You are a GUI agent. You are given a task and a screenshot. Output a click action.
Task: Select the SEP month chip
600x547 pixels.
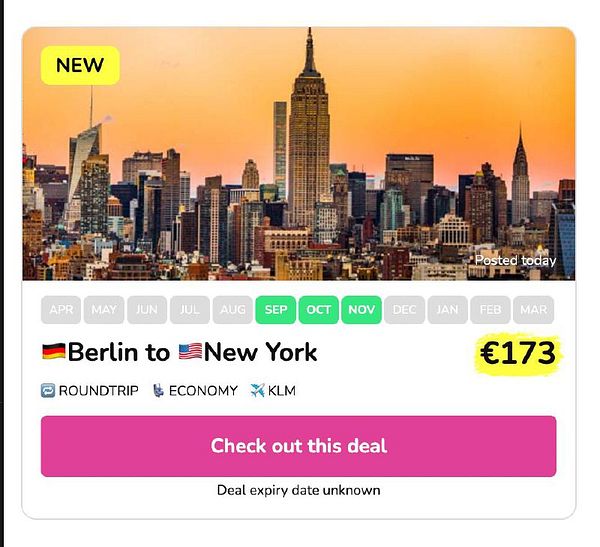point(276,310)
